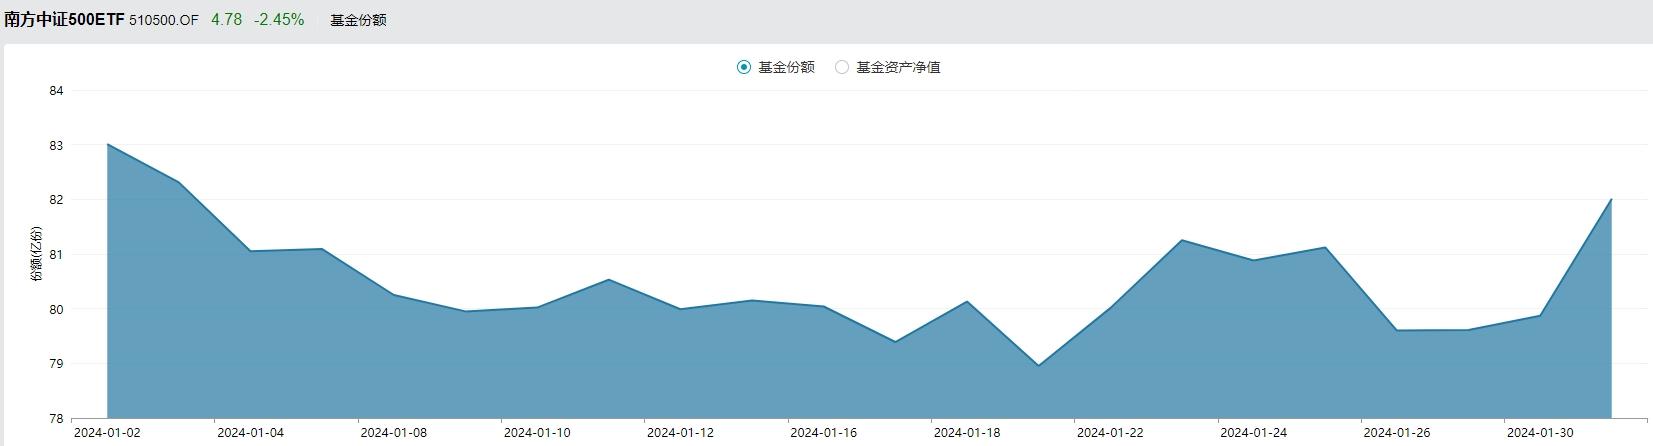Click y-axis label 80
The height and width of the screenshot is (446, 1653).
[56, 310]
